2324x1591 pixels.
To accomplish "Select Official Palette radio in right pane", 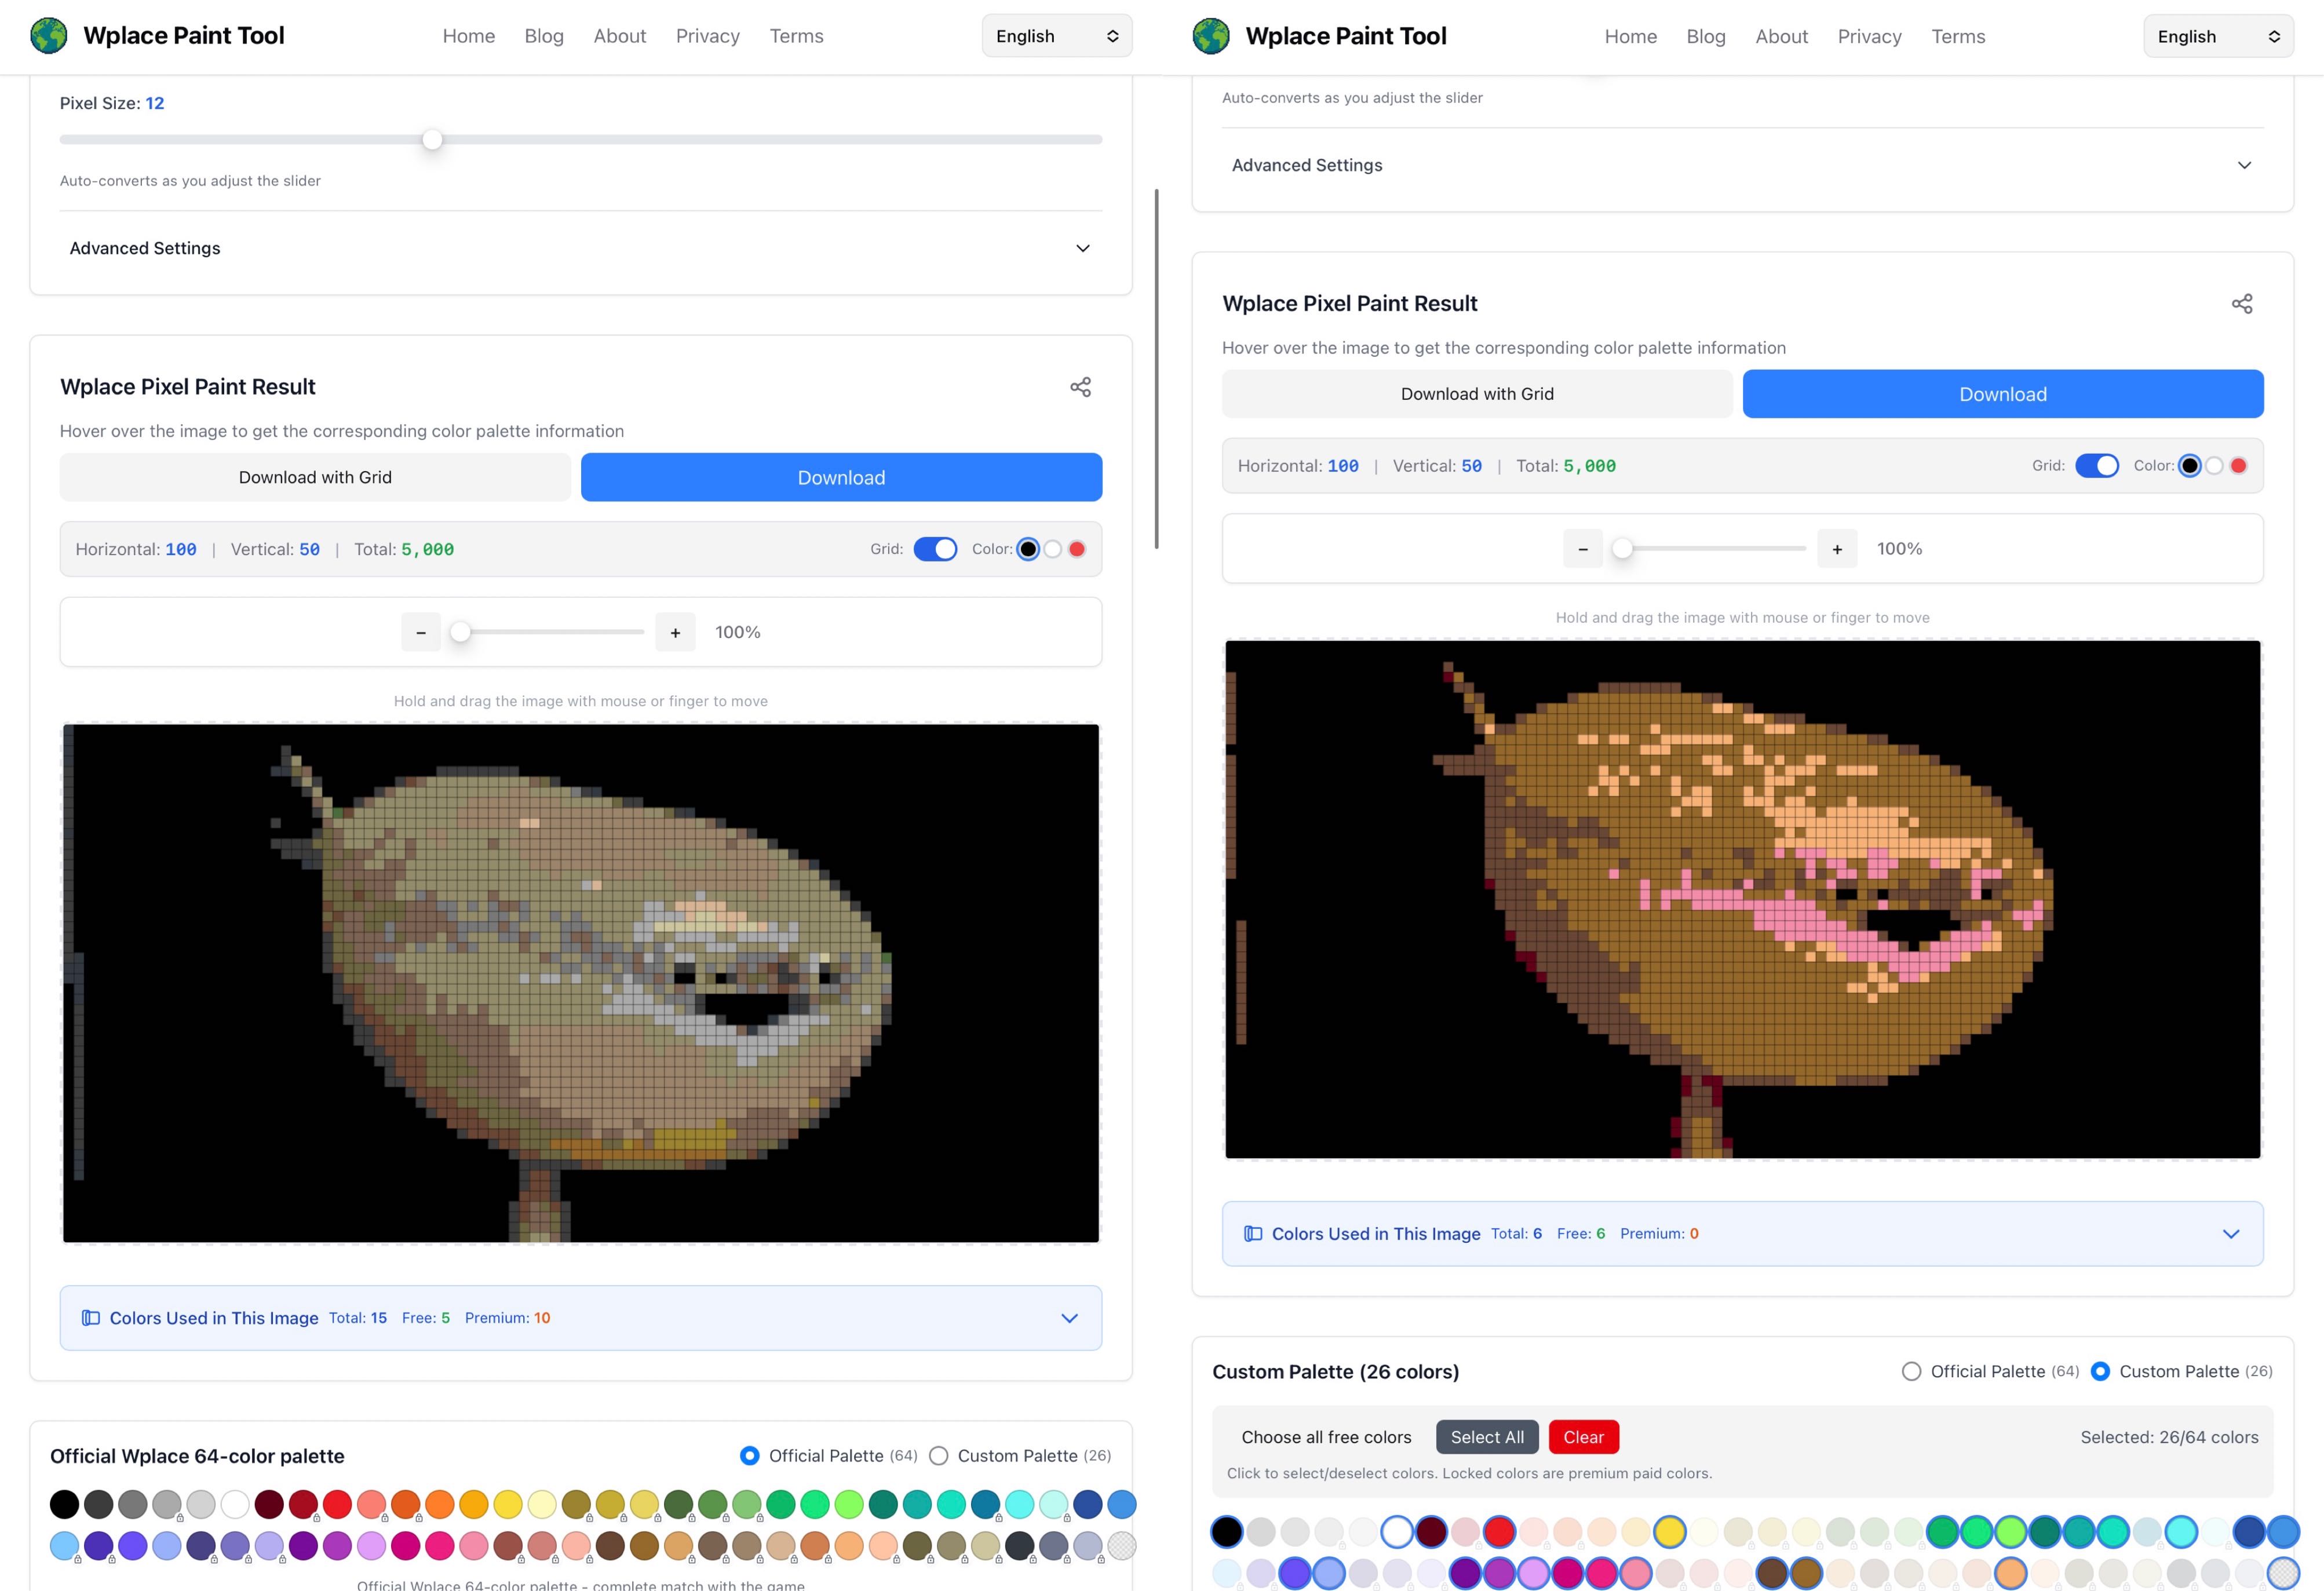I will [x=1911, y=1372].
